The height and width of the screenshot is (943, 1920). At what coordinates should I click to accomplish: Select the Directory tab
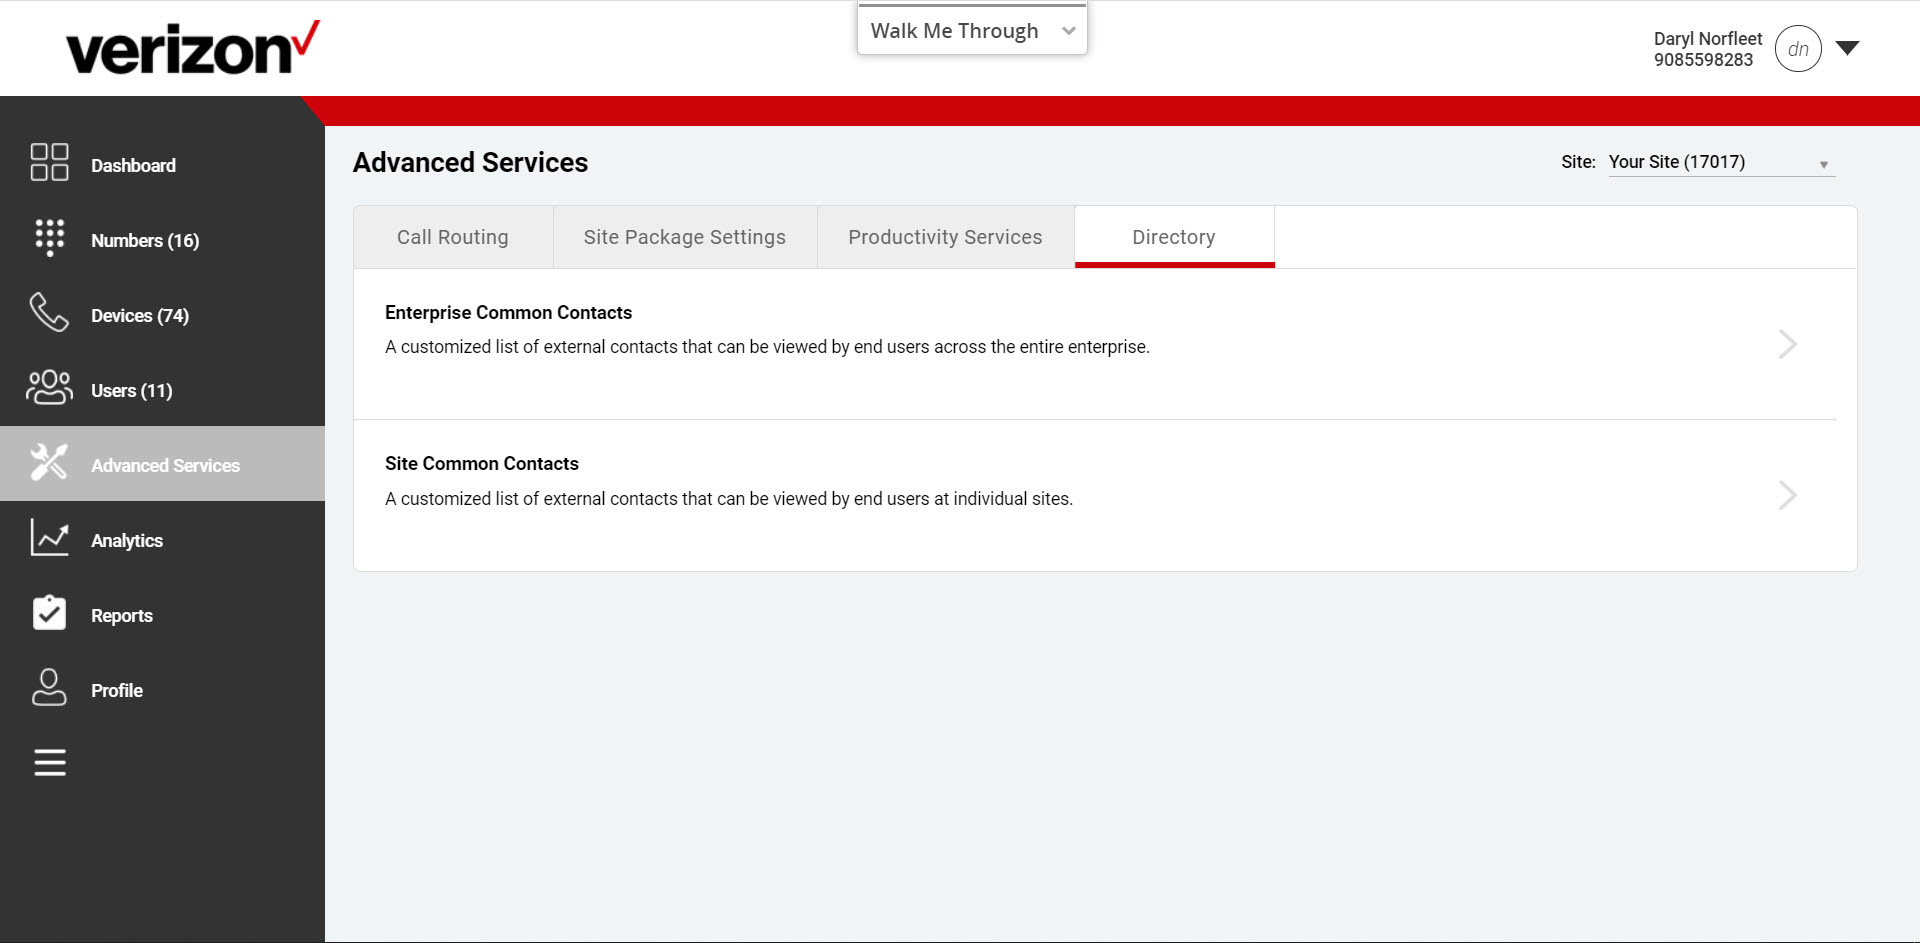1174,237
